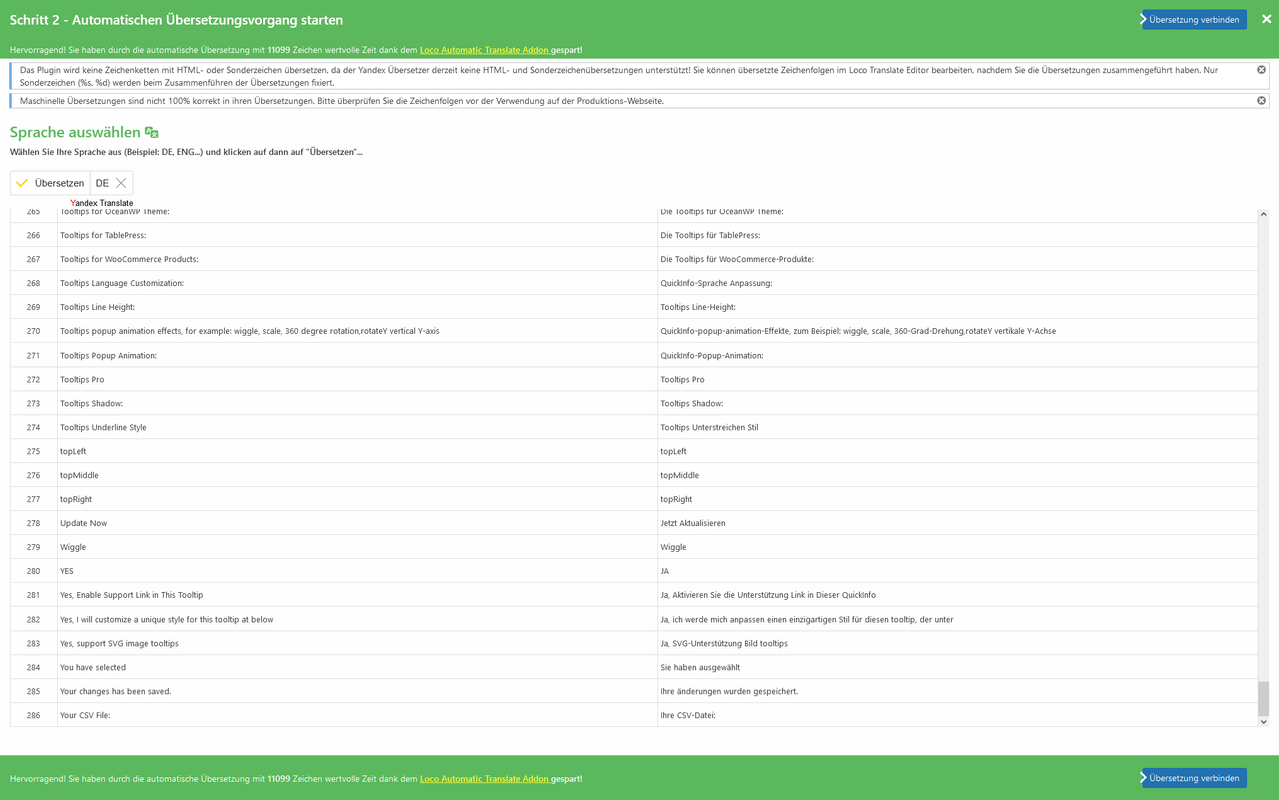Open Loco Automatic Translate Addon link in bottom banner
This screenshot has height=800, width=1279.
click(x=484, y=779)
